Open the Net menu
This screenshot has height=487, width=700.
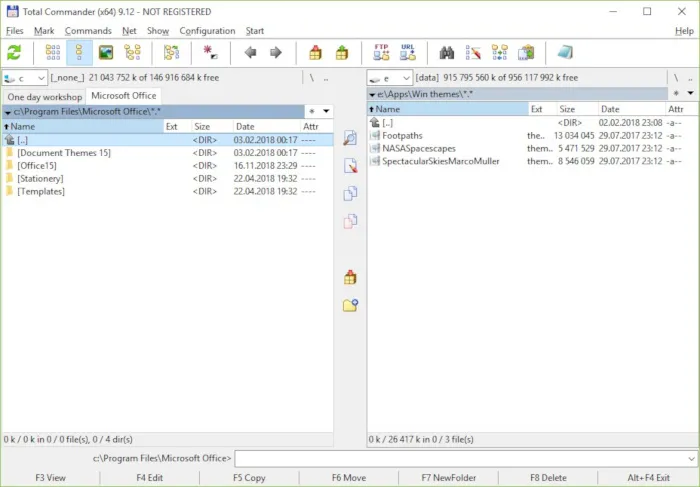129,31
